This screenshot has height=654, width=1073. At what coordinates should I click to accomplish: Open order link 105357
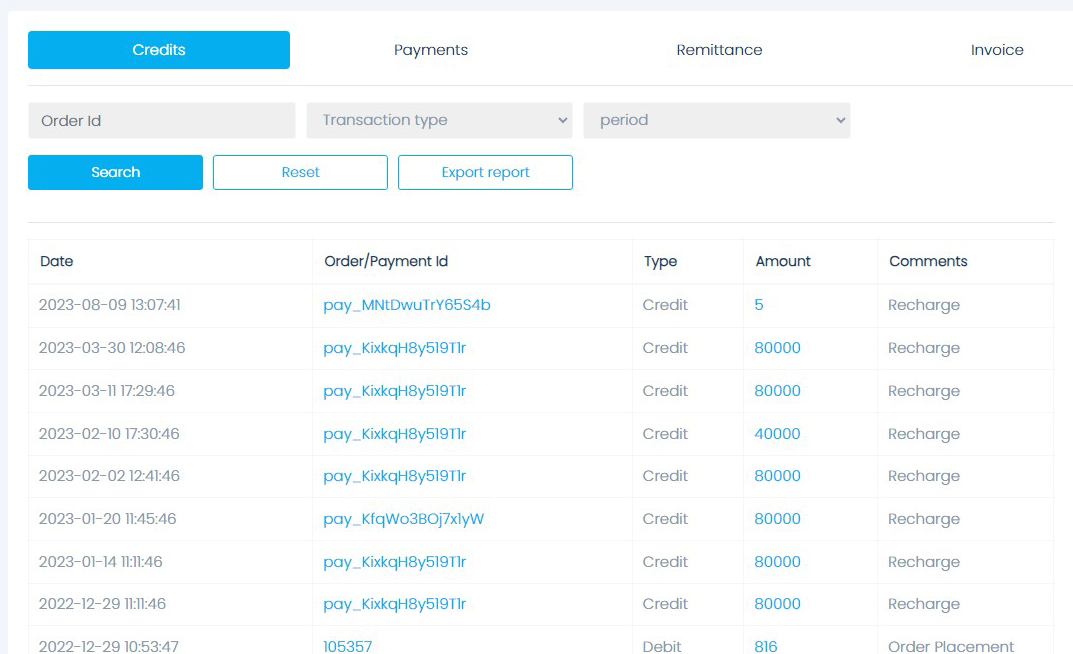347,646
